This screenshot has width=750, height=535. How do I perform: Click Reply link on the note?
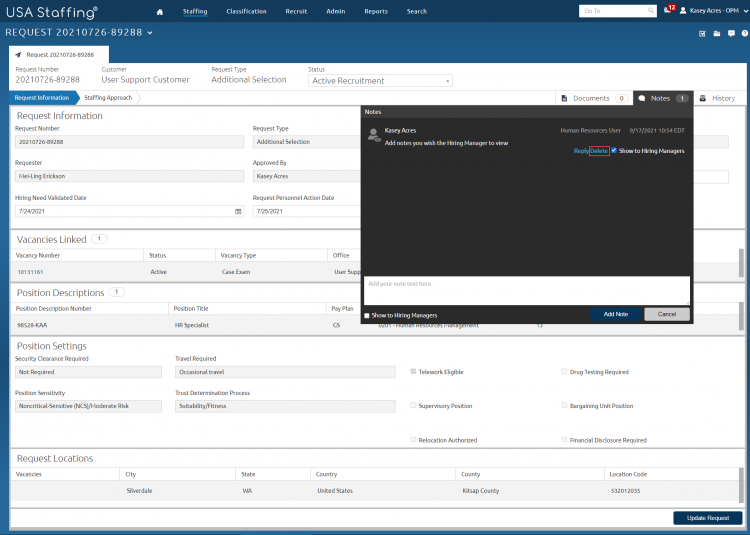(581, 151)
